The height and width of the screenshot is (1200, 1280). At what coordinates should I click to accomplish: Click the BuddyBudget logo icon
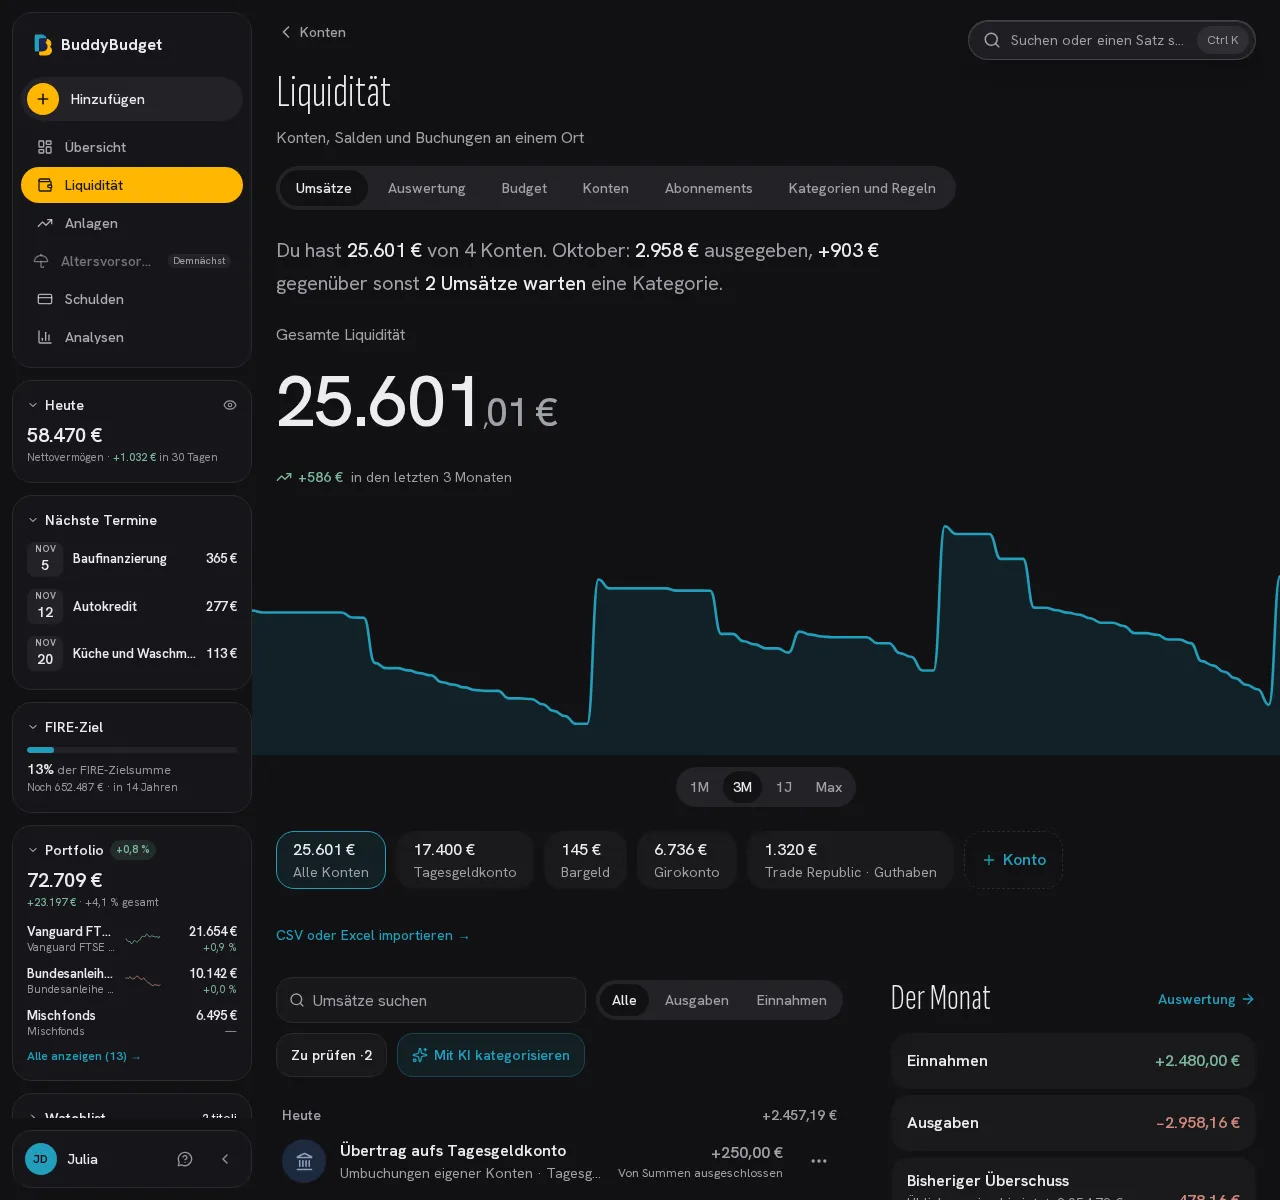[x=43, y=45]
